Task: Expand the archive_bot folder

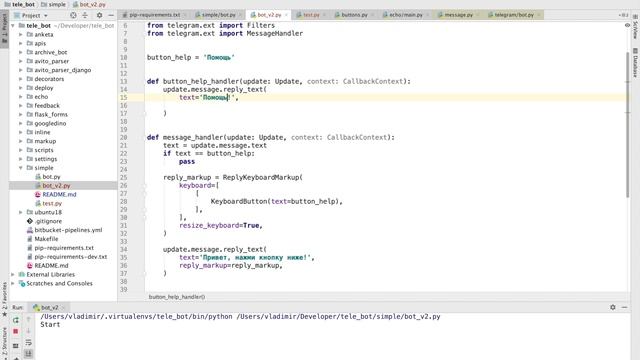Action: click(21, 52)
